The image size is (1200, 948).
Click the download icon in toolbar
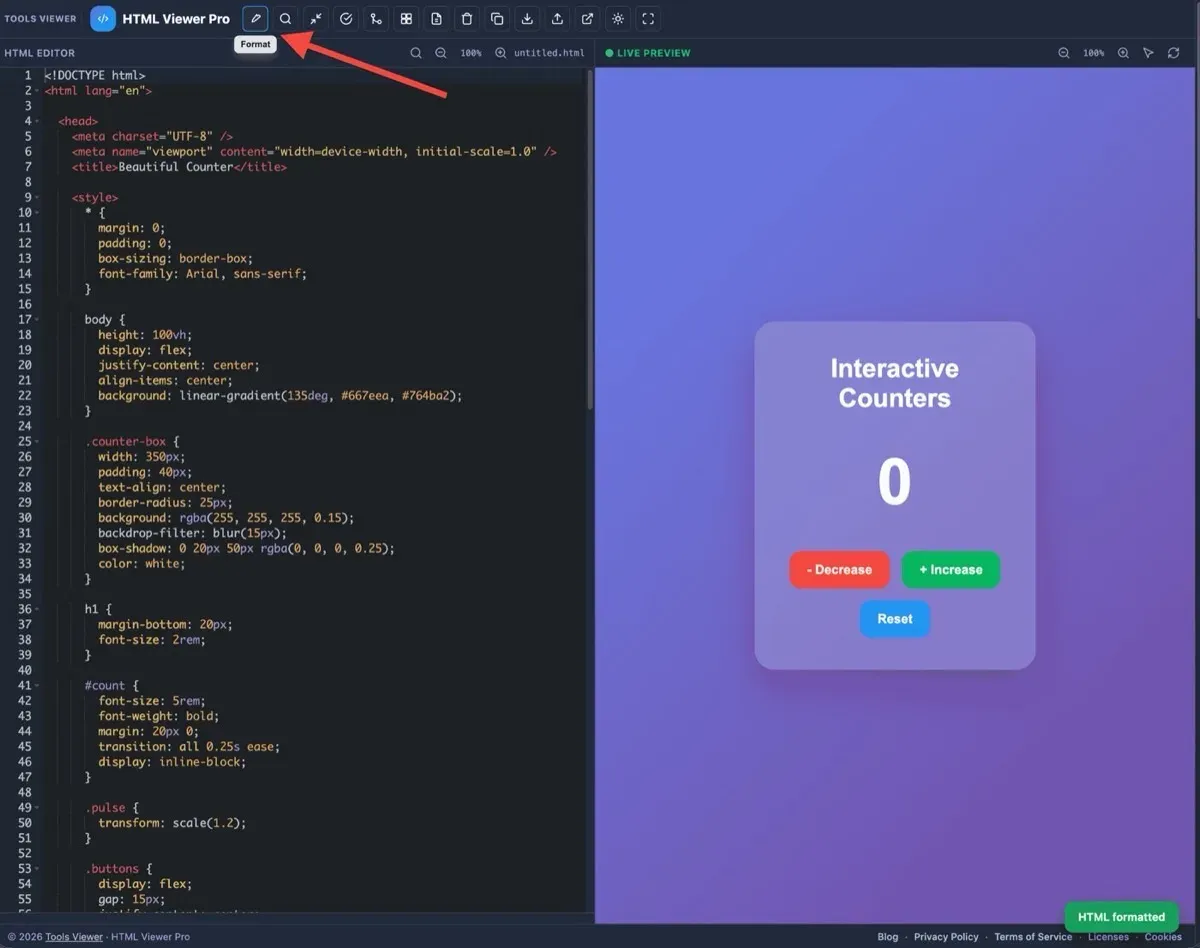coord(527,18)
